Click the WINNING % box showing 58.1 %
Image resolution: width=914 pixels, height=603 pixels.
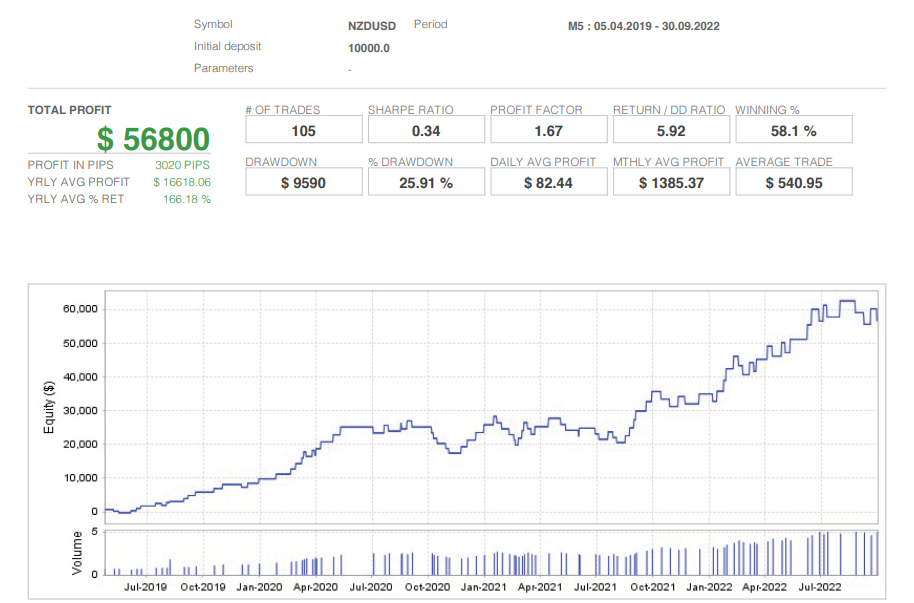[x=793, y=130]
